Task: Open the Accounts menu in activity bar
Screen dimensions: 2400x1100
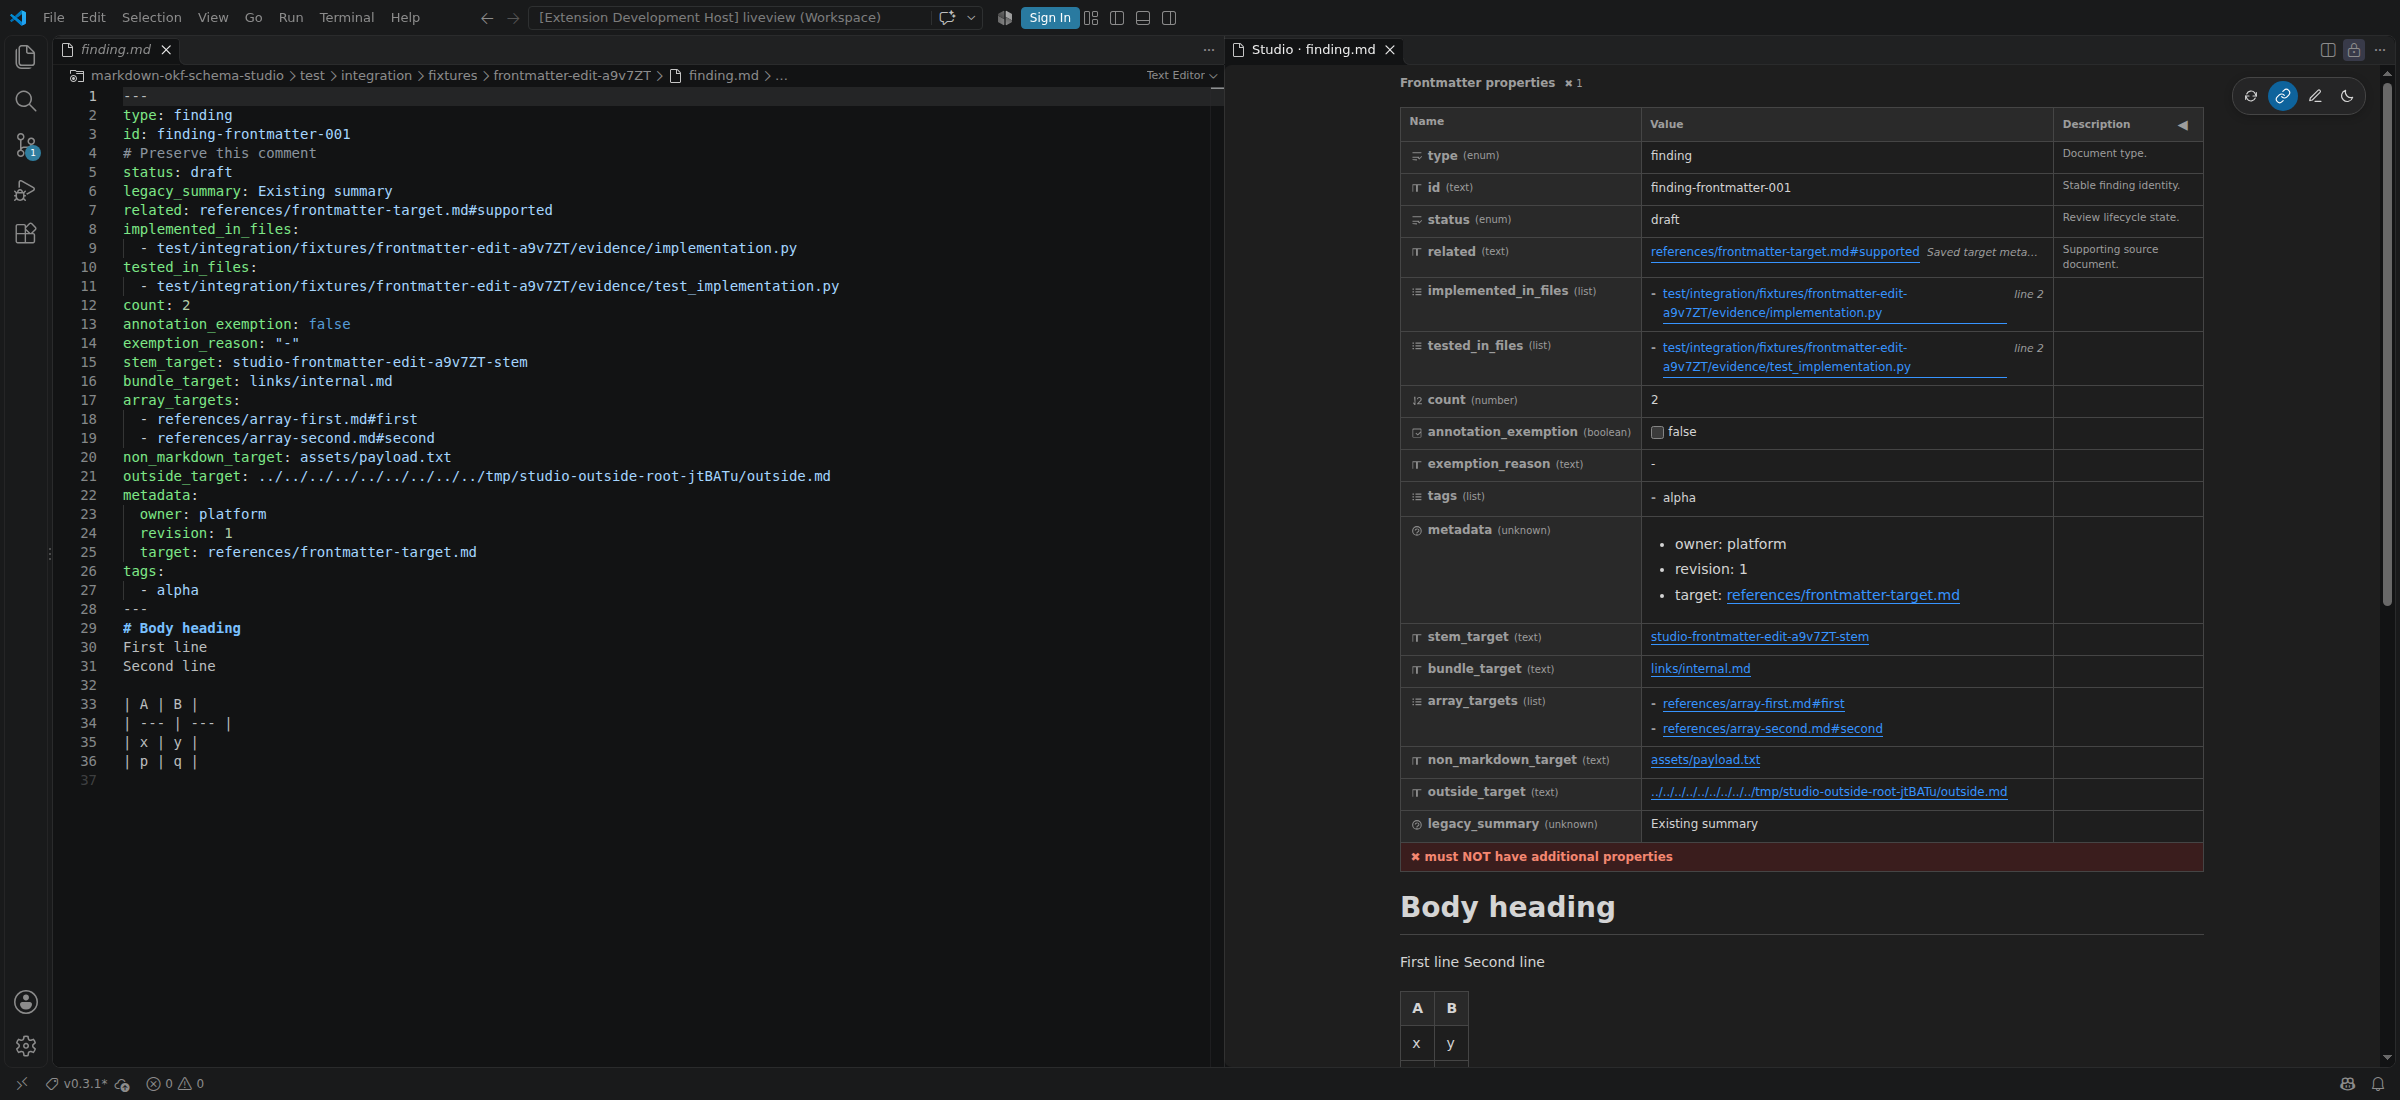Action: 26,1002
